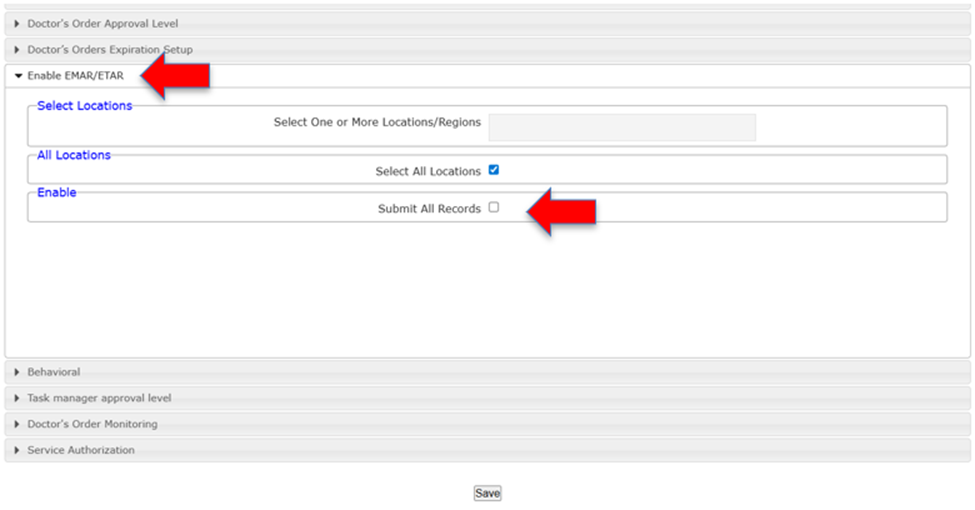Click the 'Enable' group heading
This screenshot has width=975, height=510.
(57, 192)
